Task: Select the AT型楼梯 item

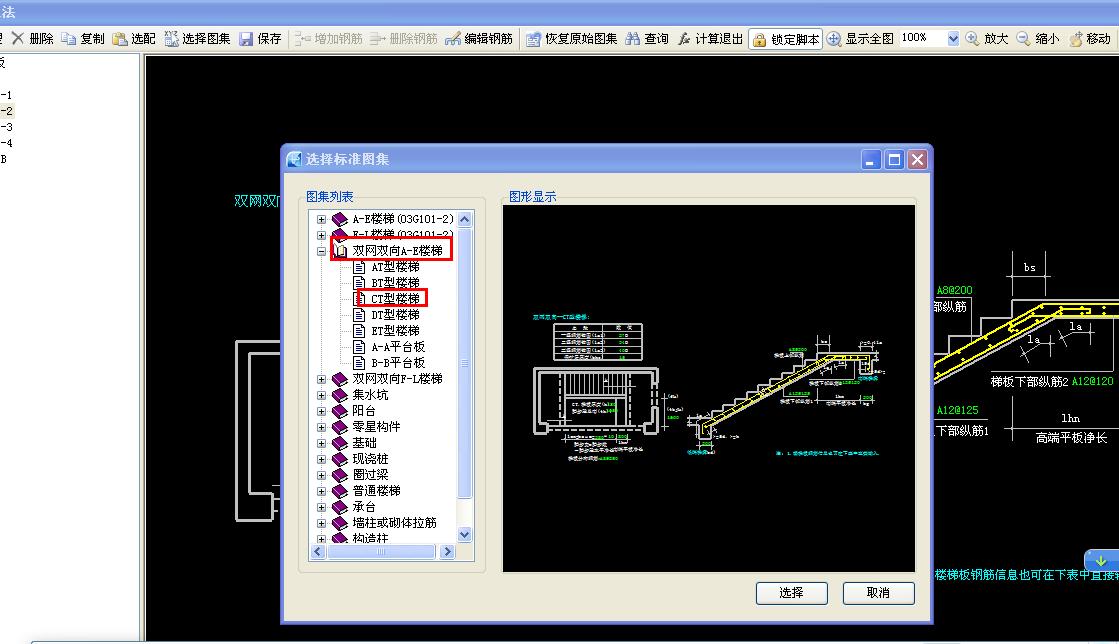Action: coord(395,267)
